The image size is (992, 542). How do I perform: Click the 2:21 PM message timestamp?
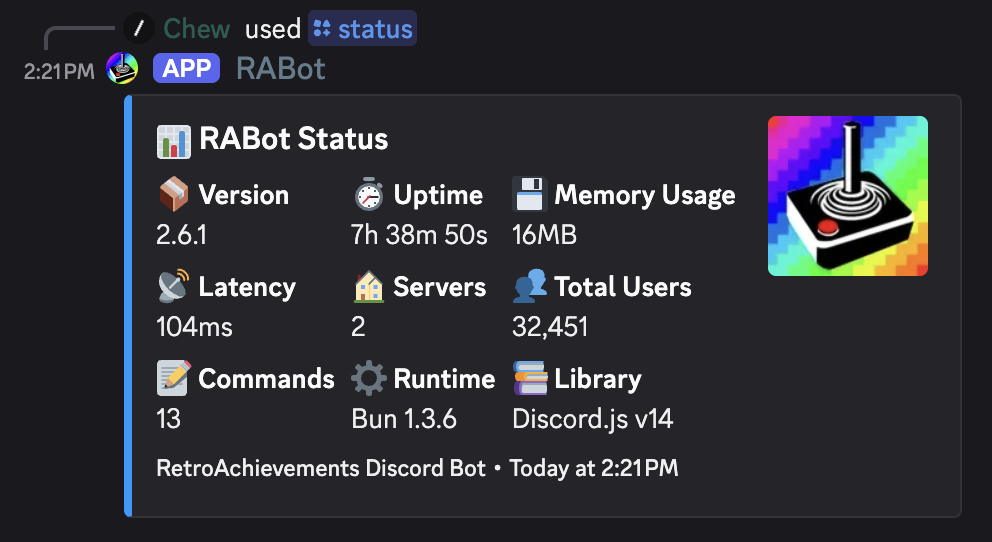(x=59, y=71)
